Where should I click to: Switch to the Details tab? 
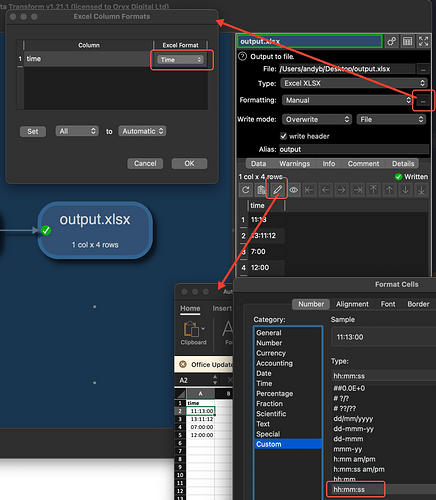(x=403, y=164)
